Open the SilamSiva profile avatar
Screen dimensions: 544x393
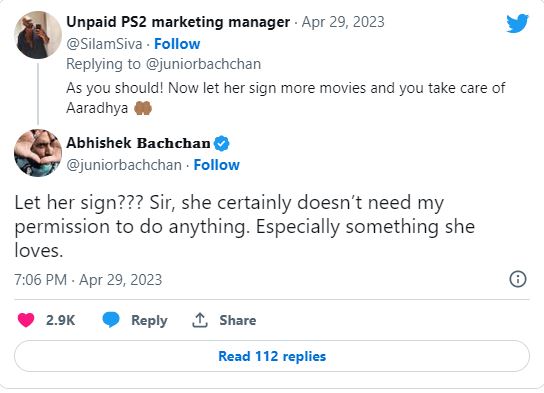[38, 35]
